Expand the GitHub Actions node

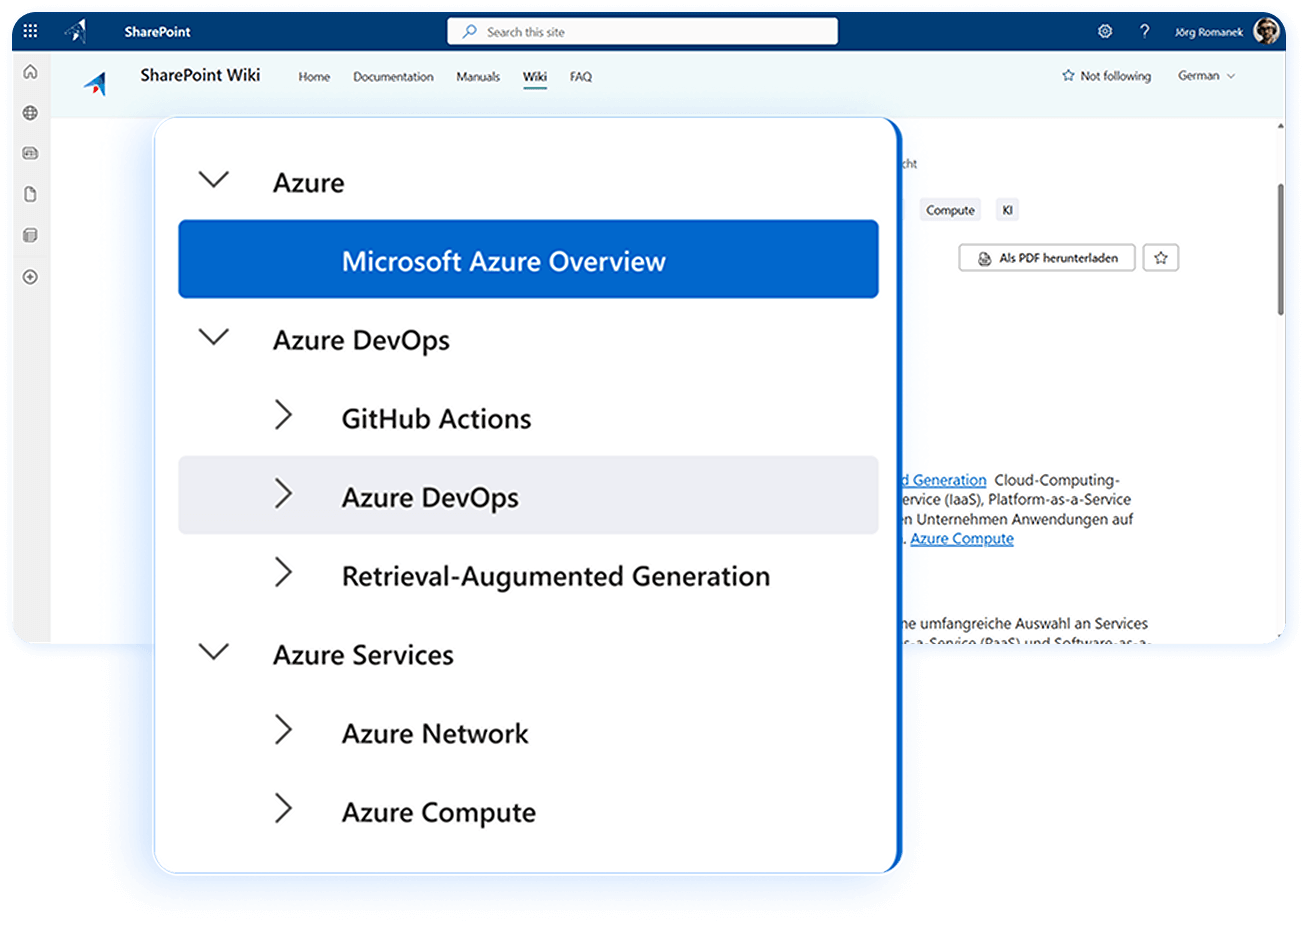284,415
